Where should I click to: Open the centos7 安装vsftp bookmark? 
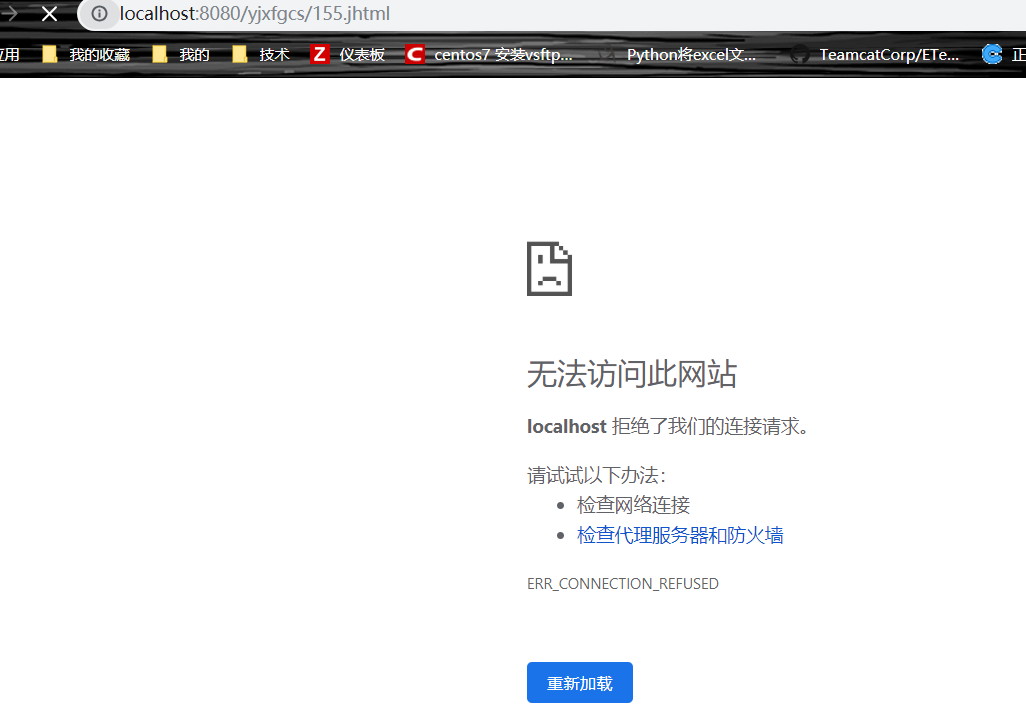(489, 54)
